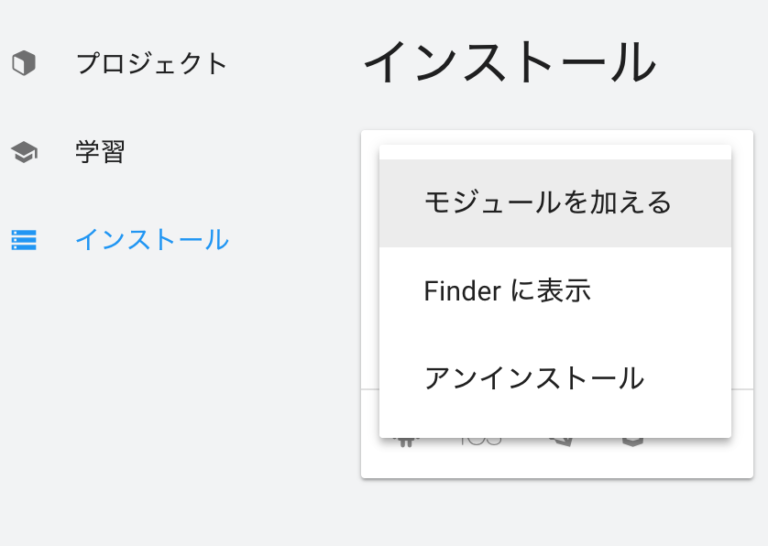Image resolution: width=768 pixels, height=546 pixels.
Task: Click the white strip atop the popup menu
Action: (x=555, y=152)
